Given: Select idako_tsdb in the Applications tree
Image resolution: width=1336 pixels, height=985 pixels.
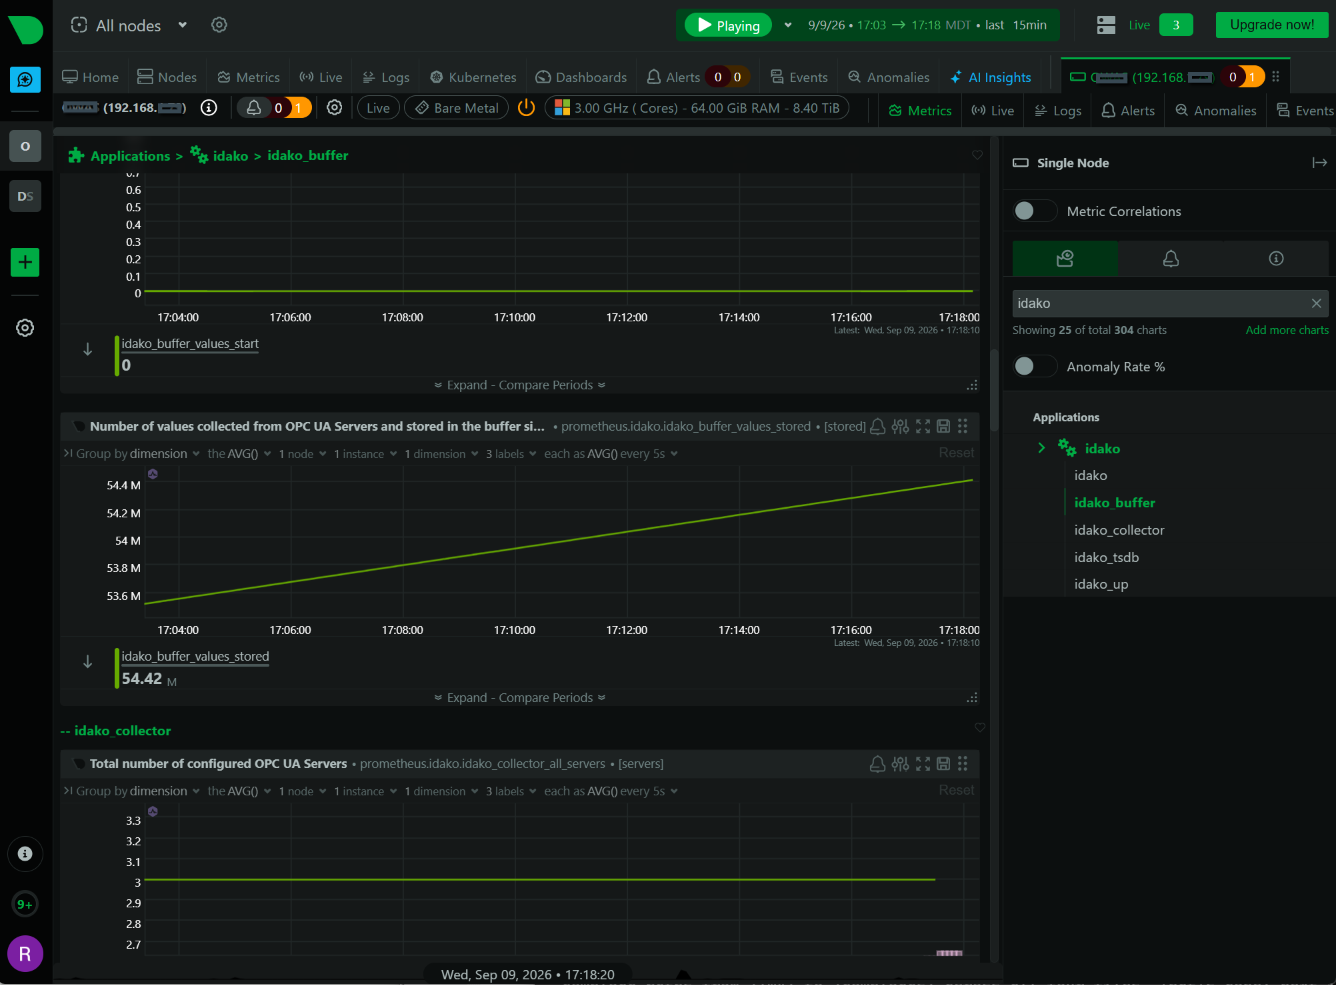Looking at the screenshot, I should [x=1106, y=557].
